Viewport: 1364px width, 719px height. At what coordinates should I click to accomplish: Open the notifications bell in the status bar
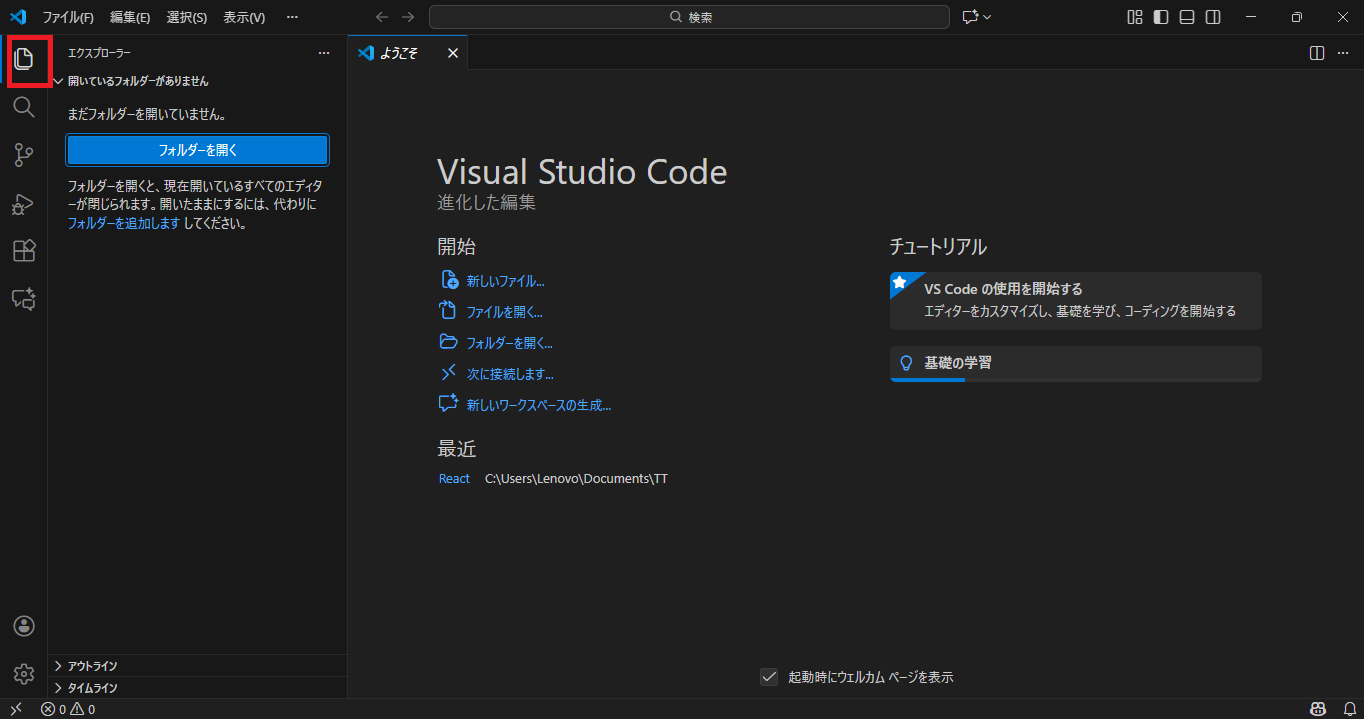coord(1345,708)
